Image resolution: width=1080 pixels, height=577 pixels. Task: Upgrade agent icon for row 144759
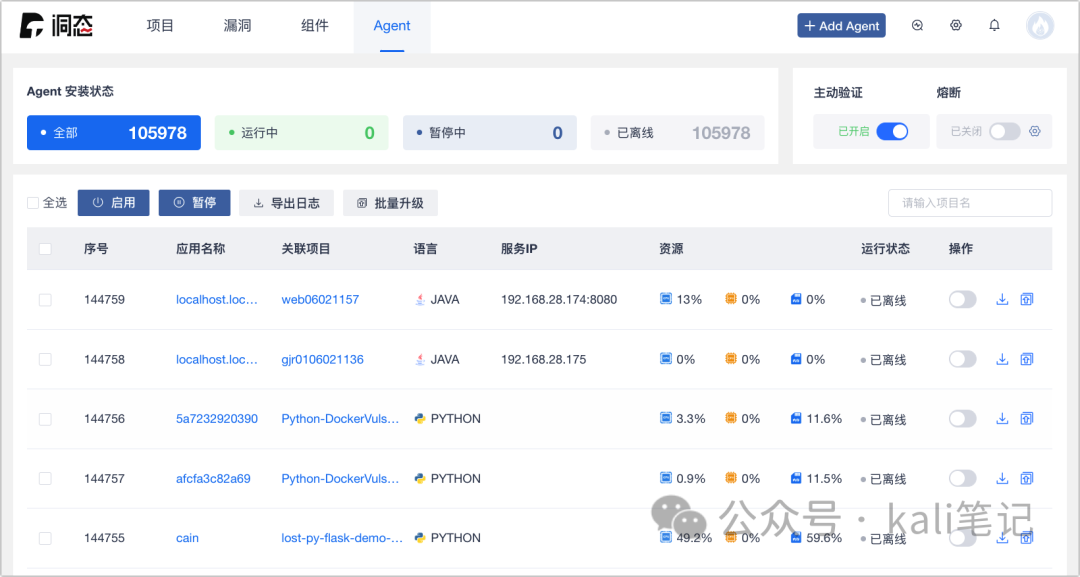[1026, 300]
